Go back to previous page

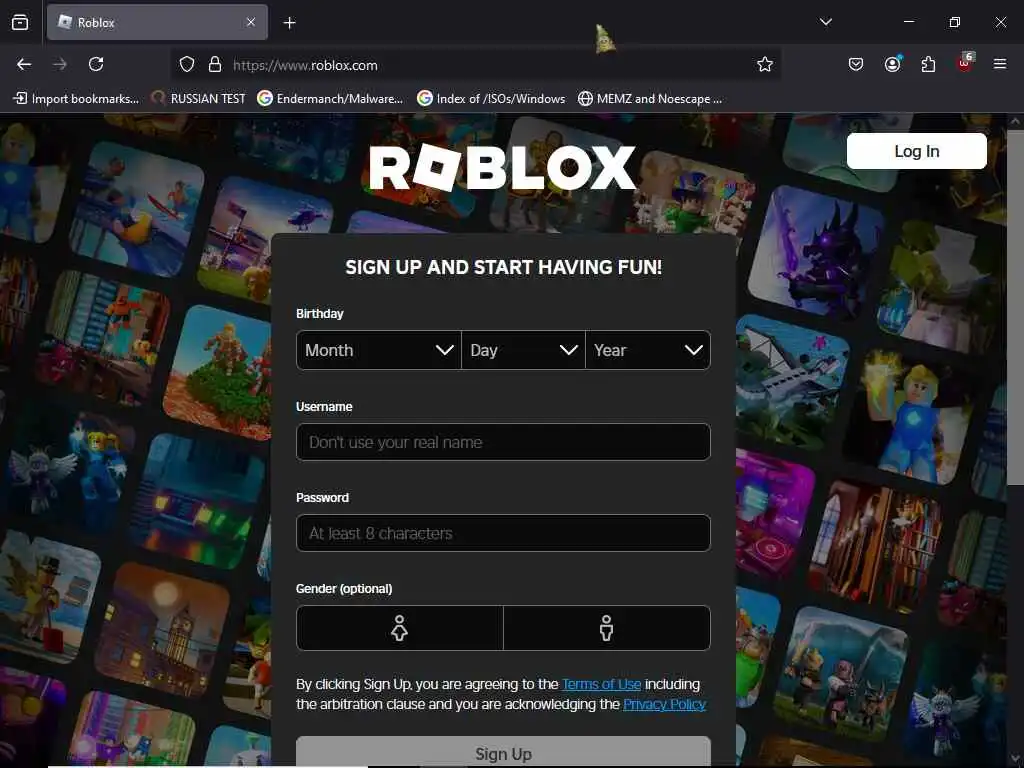point(24,64)
